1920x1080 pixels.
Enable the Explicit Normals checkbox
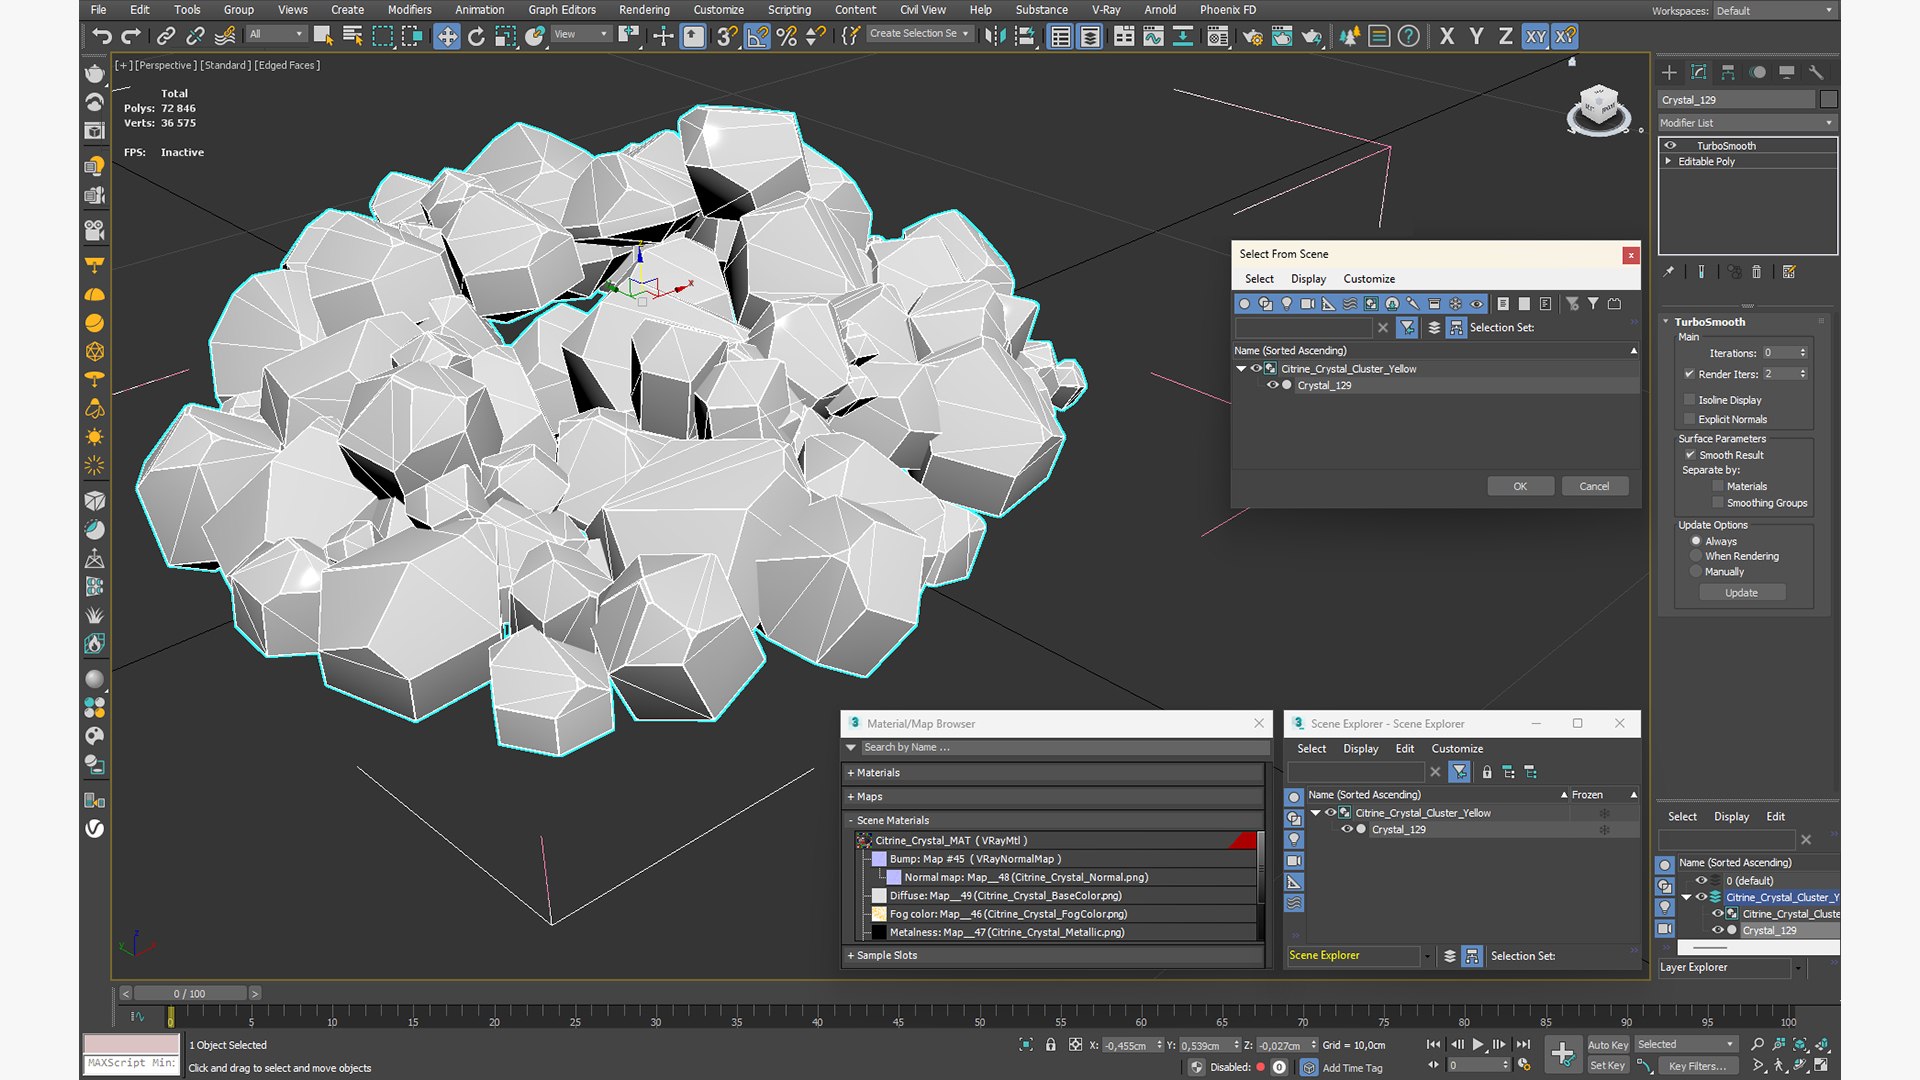pyautogui.click(x=1690, y=420)
